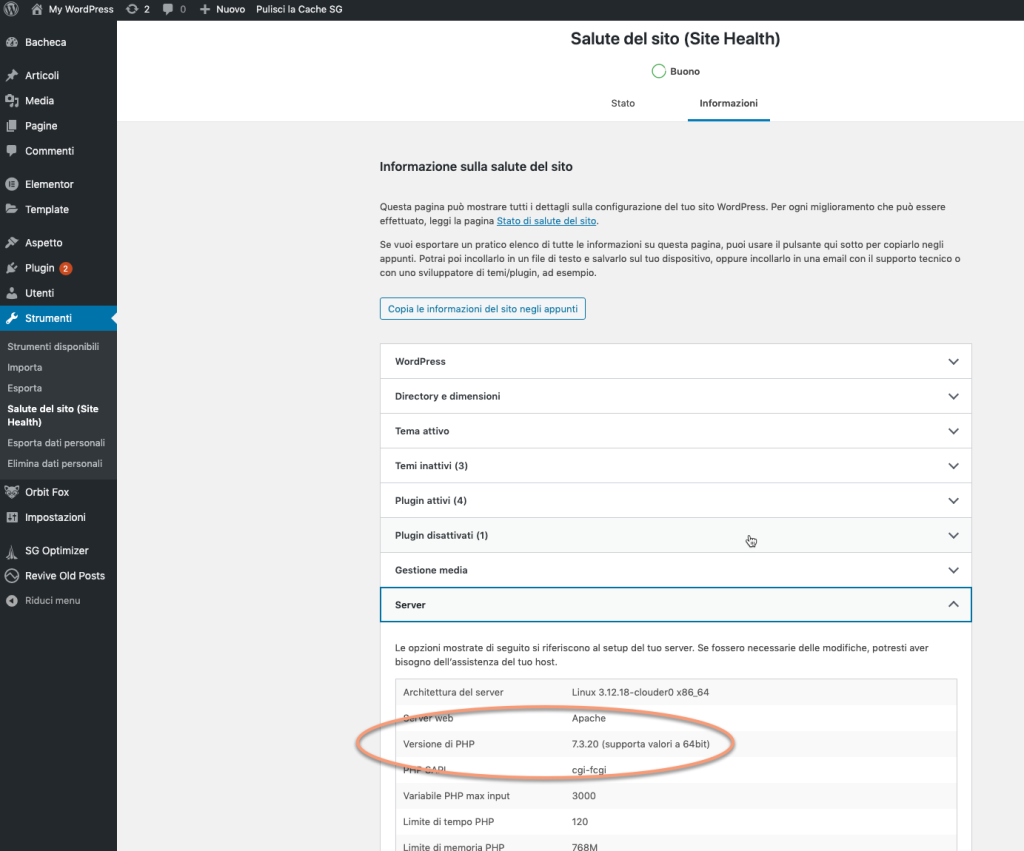Click the Pagine icon in sidebar
This screenshot has height=851, width=1024.
(x=12, y=125)
